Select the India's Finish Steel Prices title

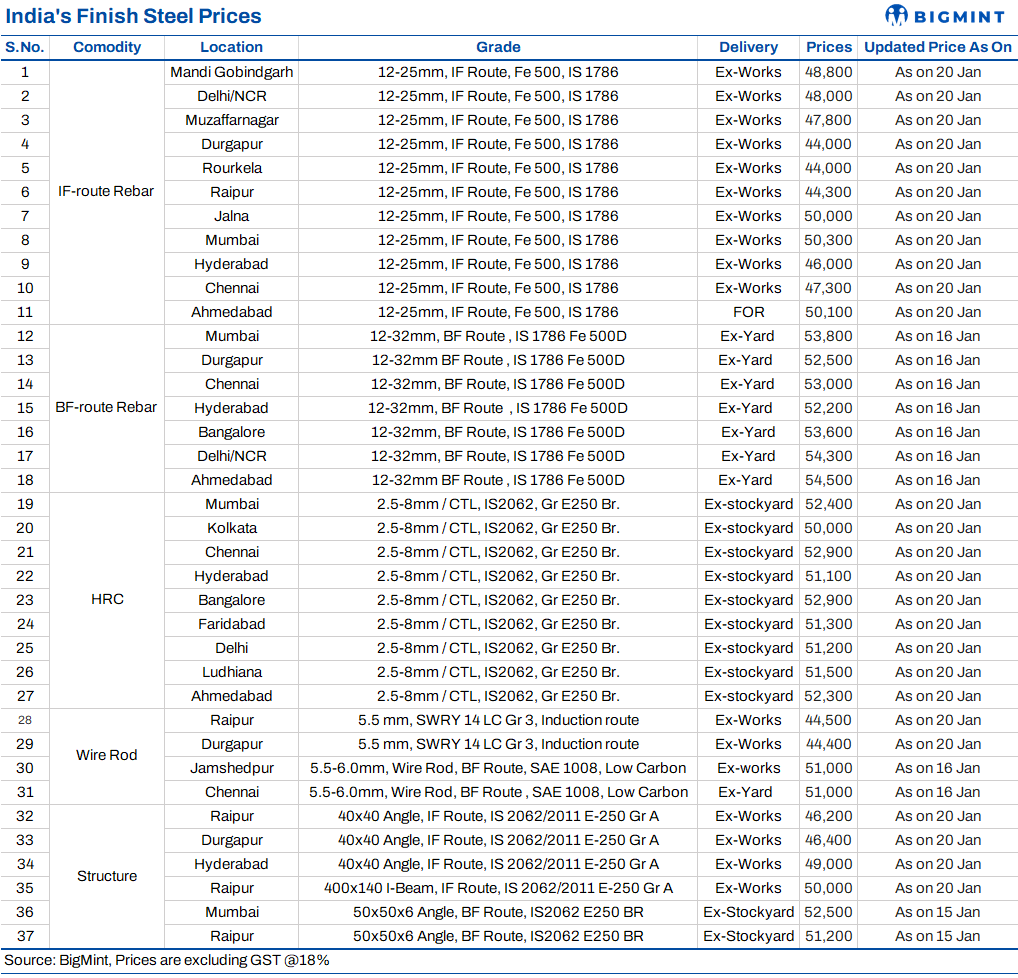pyautogui.click(x=133, y=16)
